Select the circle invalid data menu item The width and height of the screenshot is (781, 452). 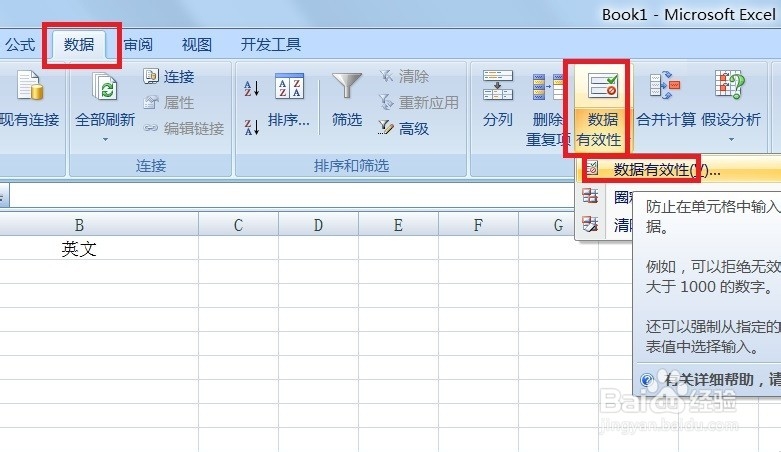coord(606,197)
